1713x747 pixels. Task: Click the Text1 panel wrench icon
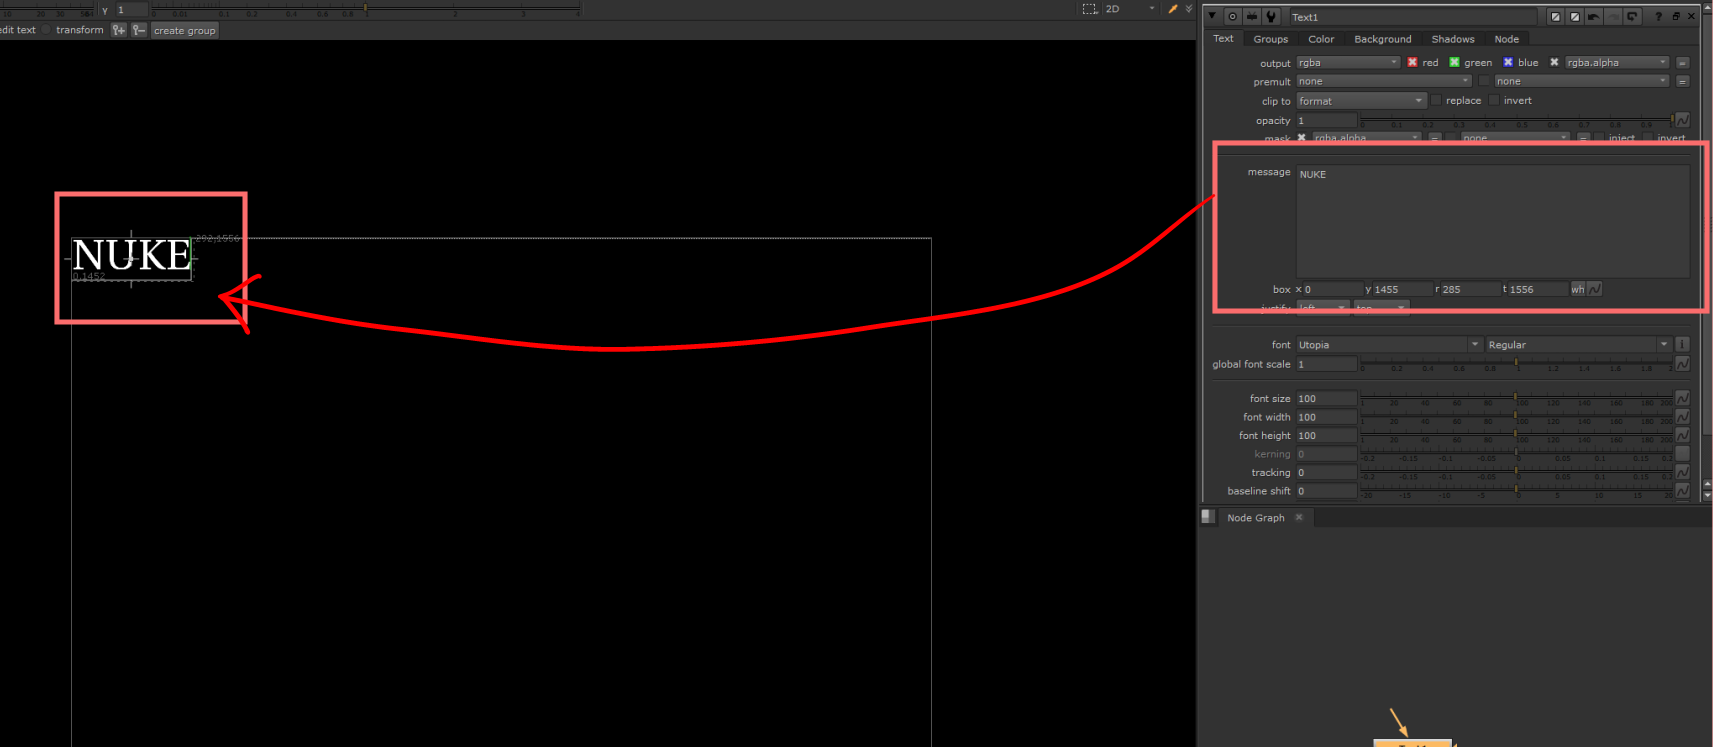[1271, 17]
